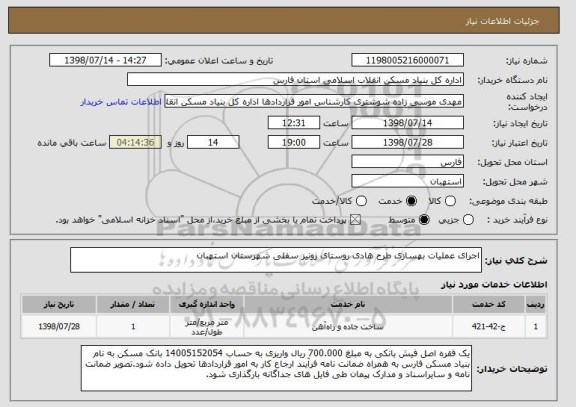Click the delivery province field فارس
The width and height of the screenshot is (576, 407).
pos(407,162)
